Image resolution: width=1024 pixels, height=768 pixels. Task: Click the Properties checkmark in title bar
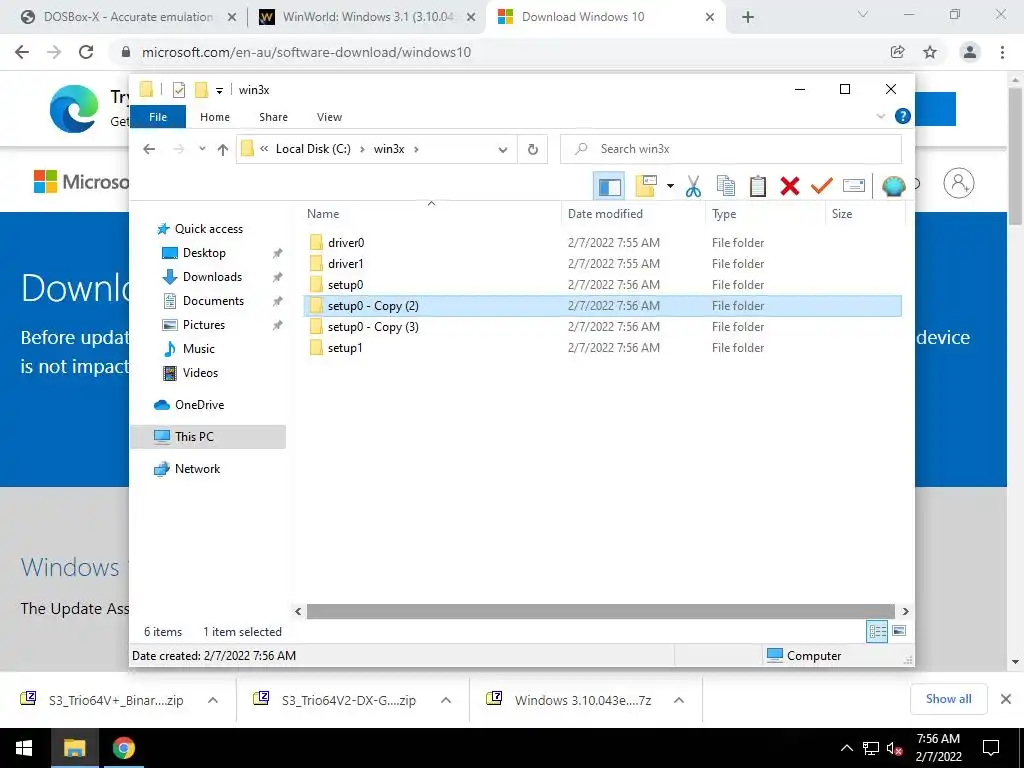pos(178,90)
